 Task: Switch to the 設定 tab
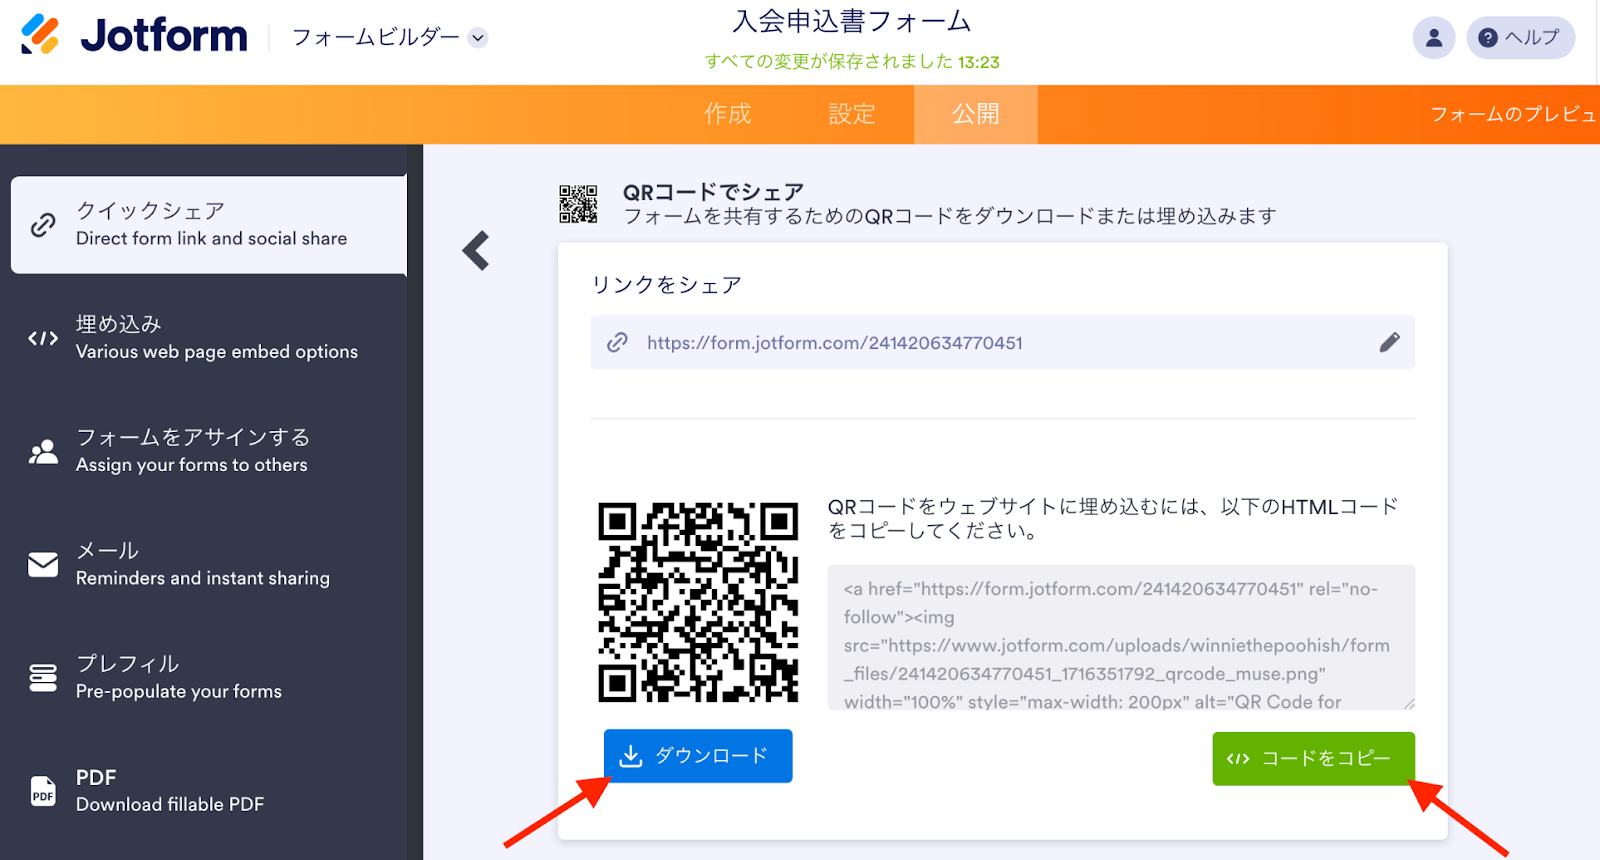click(851, 114)
